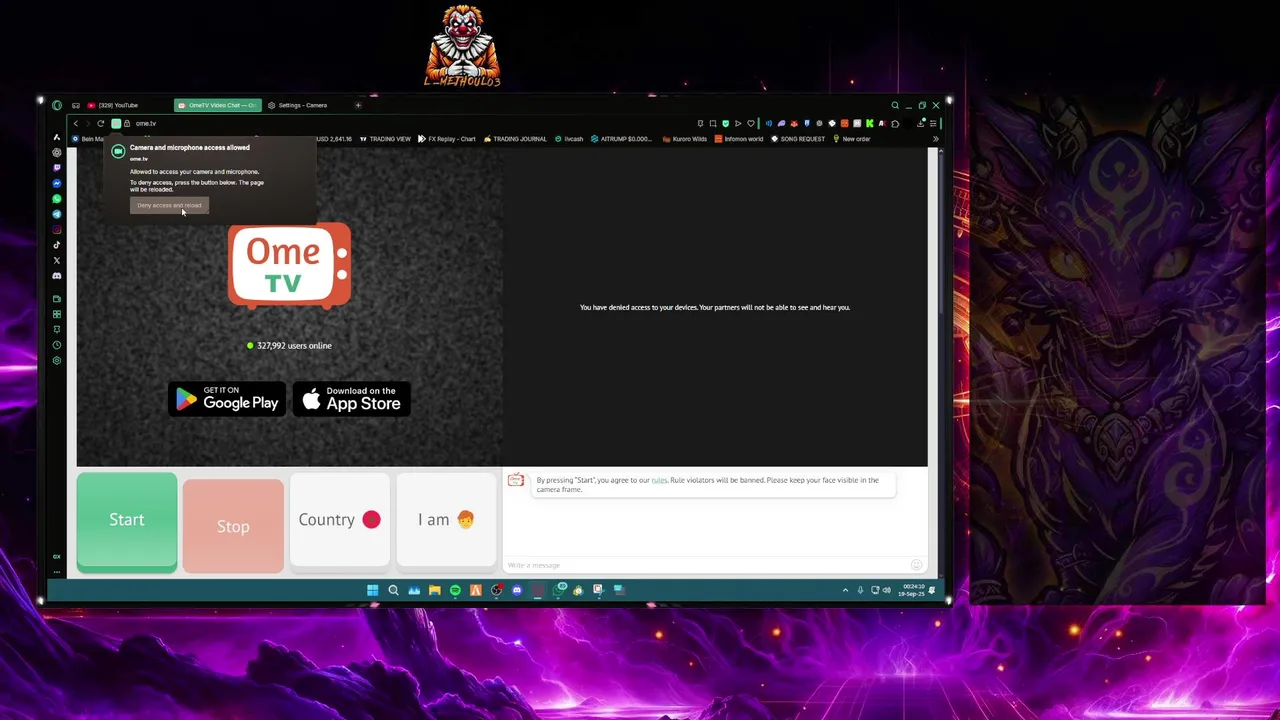Open Instagram from the browser sidebar
1280x720 pixels.
[56, 229]
